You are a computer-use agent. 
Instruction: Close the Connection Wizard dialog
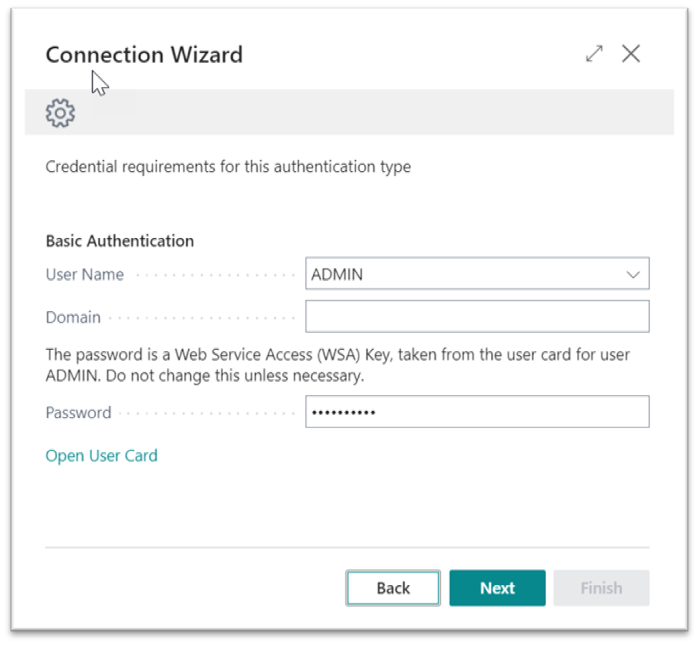pos(631,54)
